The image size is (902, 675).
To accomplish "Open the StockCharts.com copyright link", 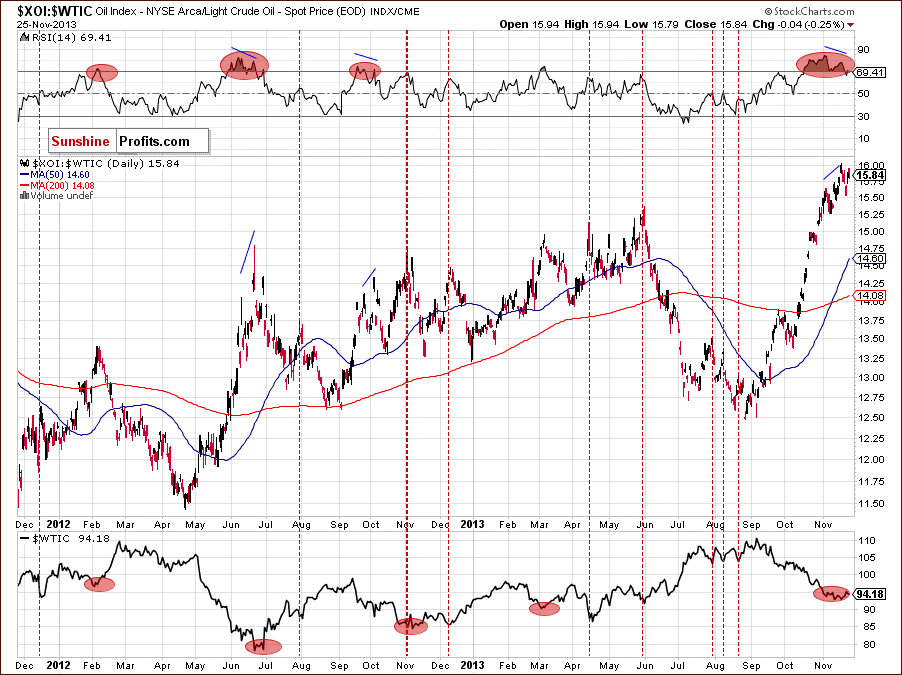I will pos(809,11).
